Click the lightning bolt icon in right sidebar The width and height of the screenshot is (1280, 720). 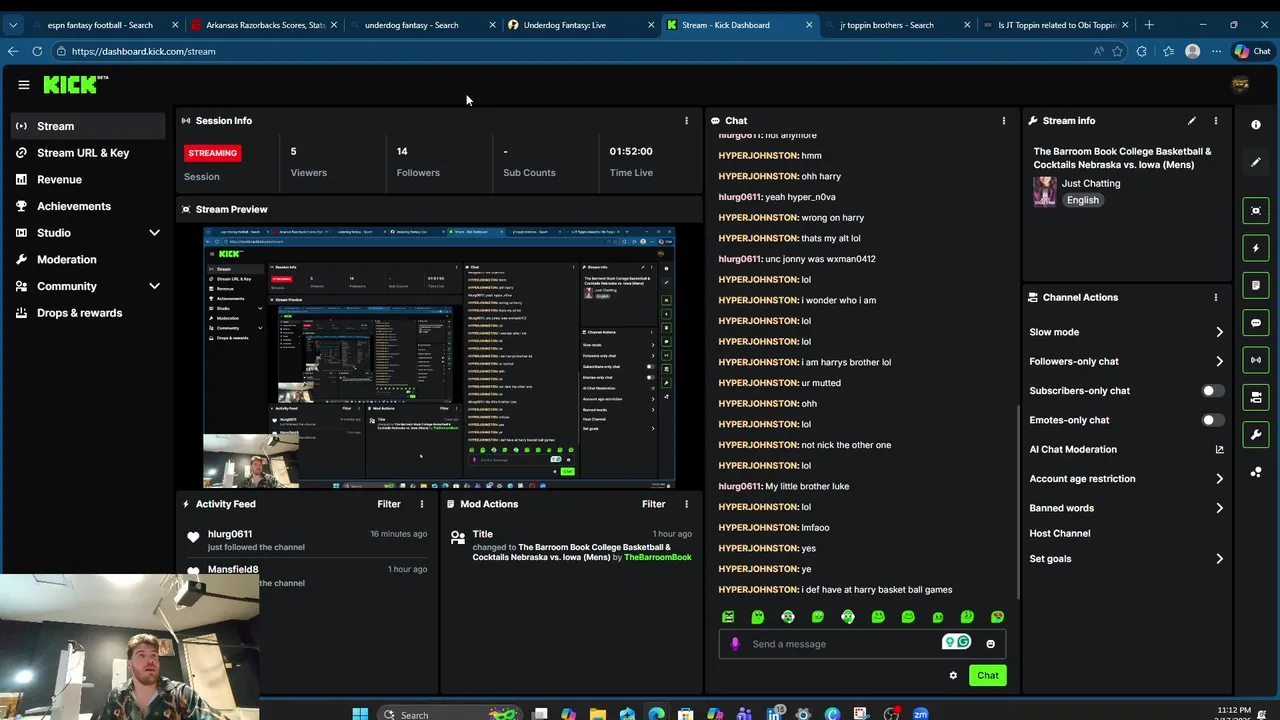point(1256,248)
